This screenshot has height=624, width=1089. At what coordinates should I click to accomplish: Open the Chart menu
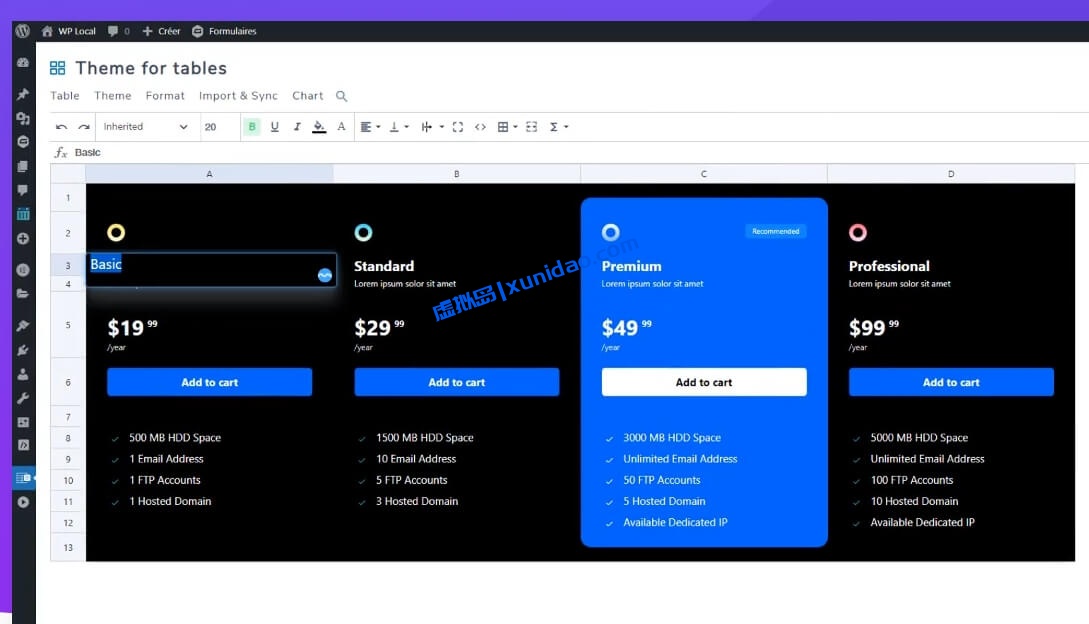coord(307,95)
